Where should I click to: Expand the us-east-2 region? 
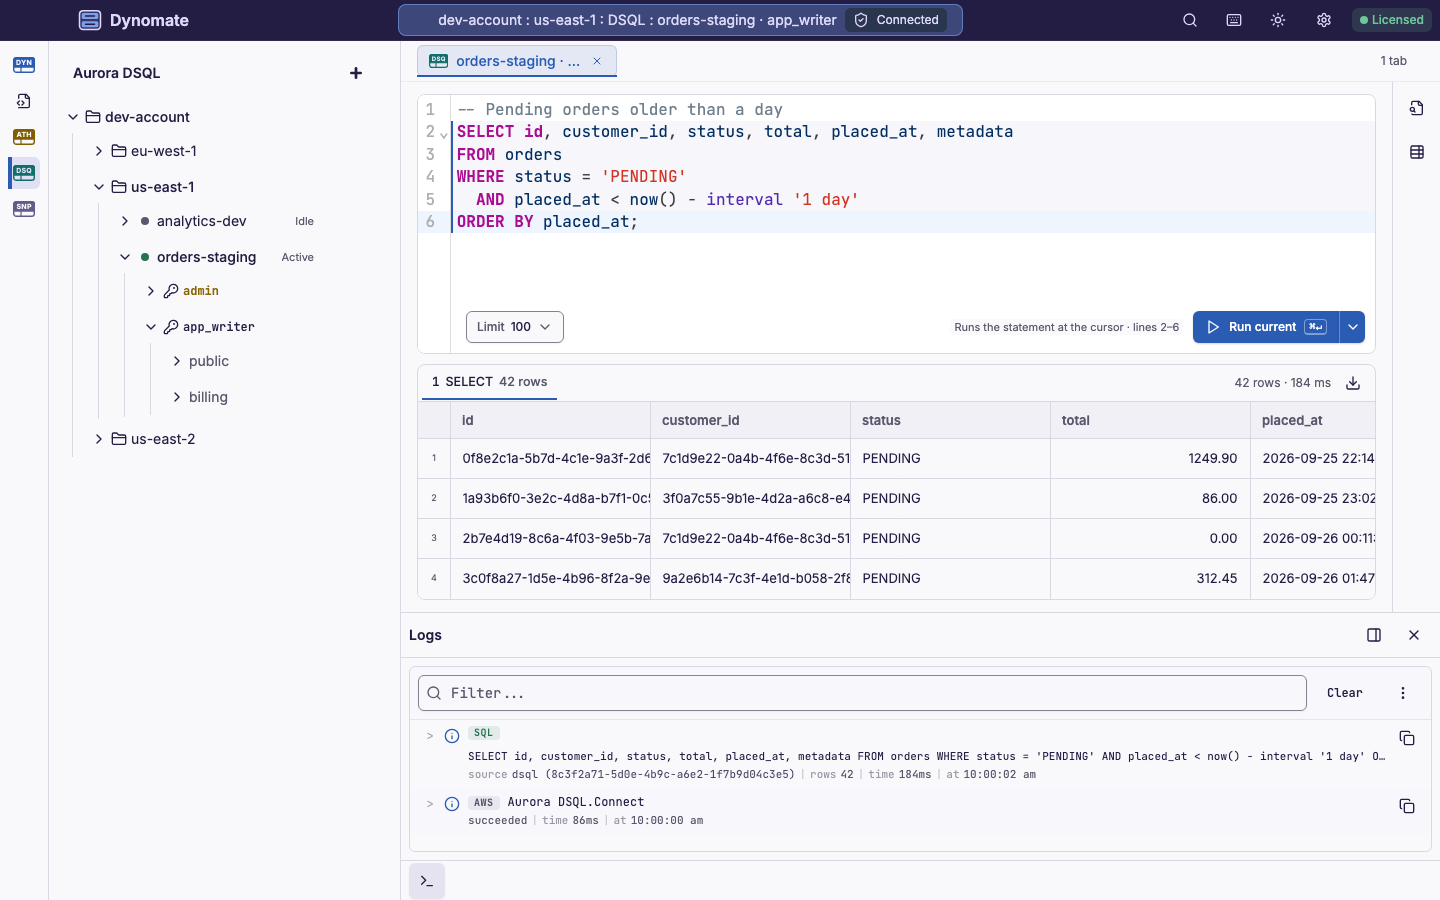tap(99, 439)
